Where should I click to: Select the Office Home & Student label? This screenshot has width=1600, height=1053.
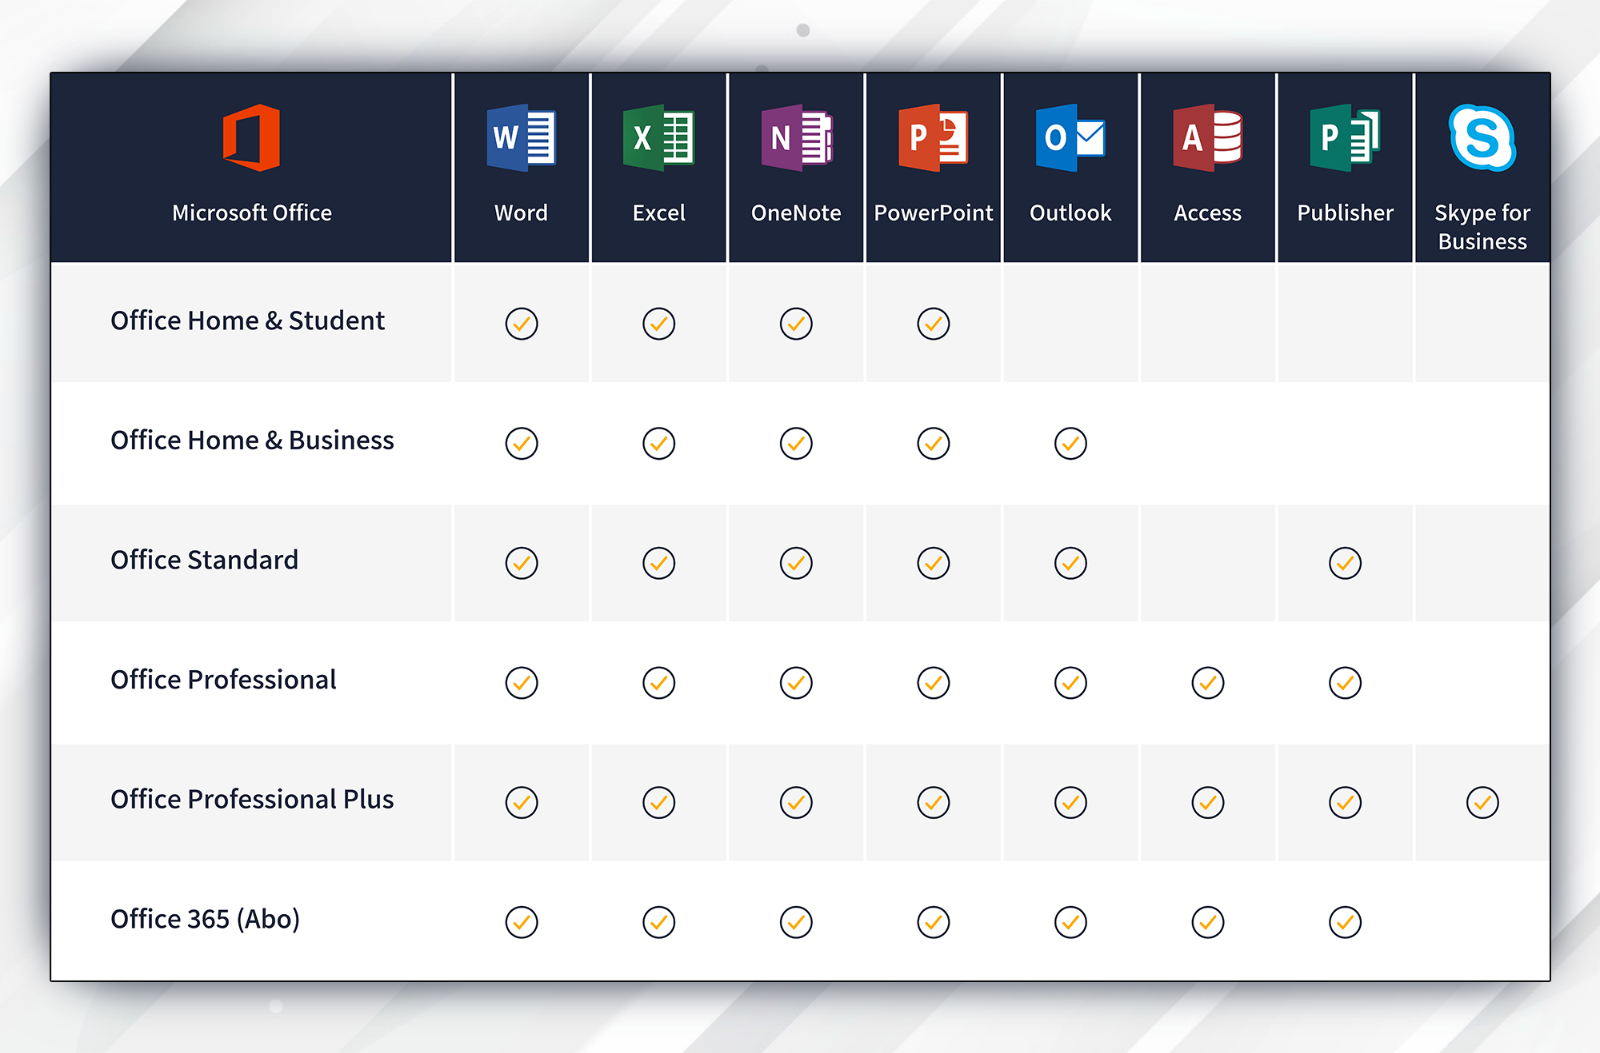click(x=247, y=321)
